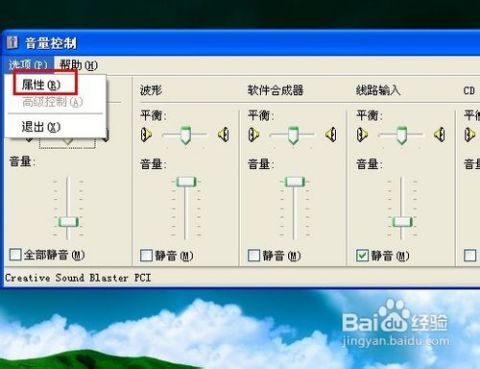
Task: Click Creative Sound Blaster PCI status text
Action: [x=78, y=278]
